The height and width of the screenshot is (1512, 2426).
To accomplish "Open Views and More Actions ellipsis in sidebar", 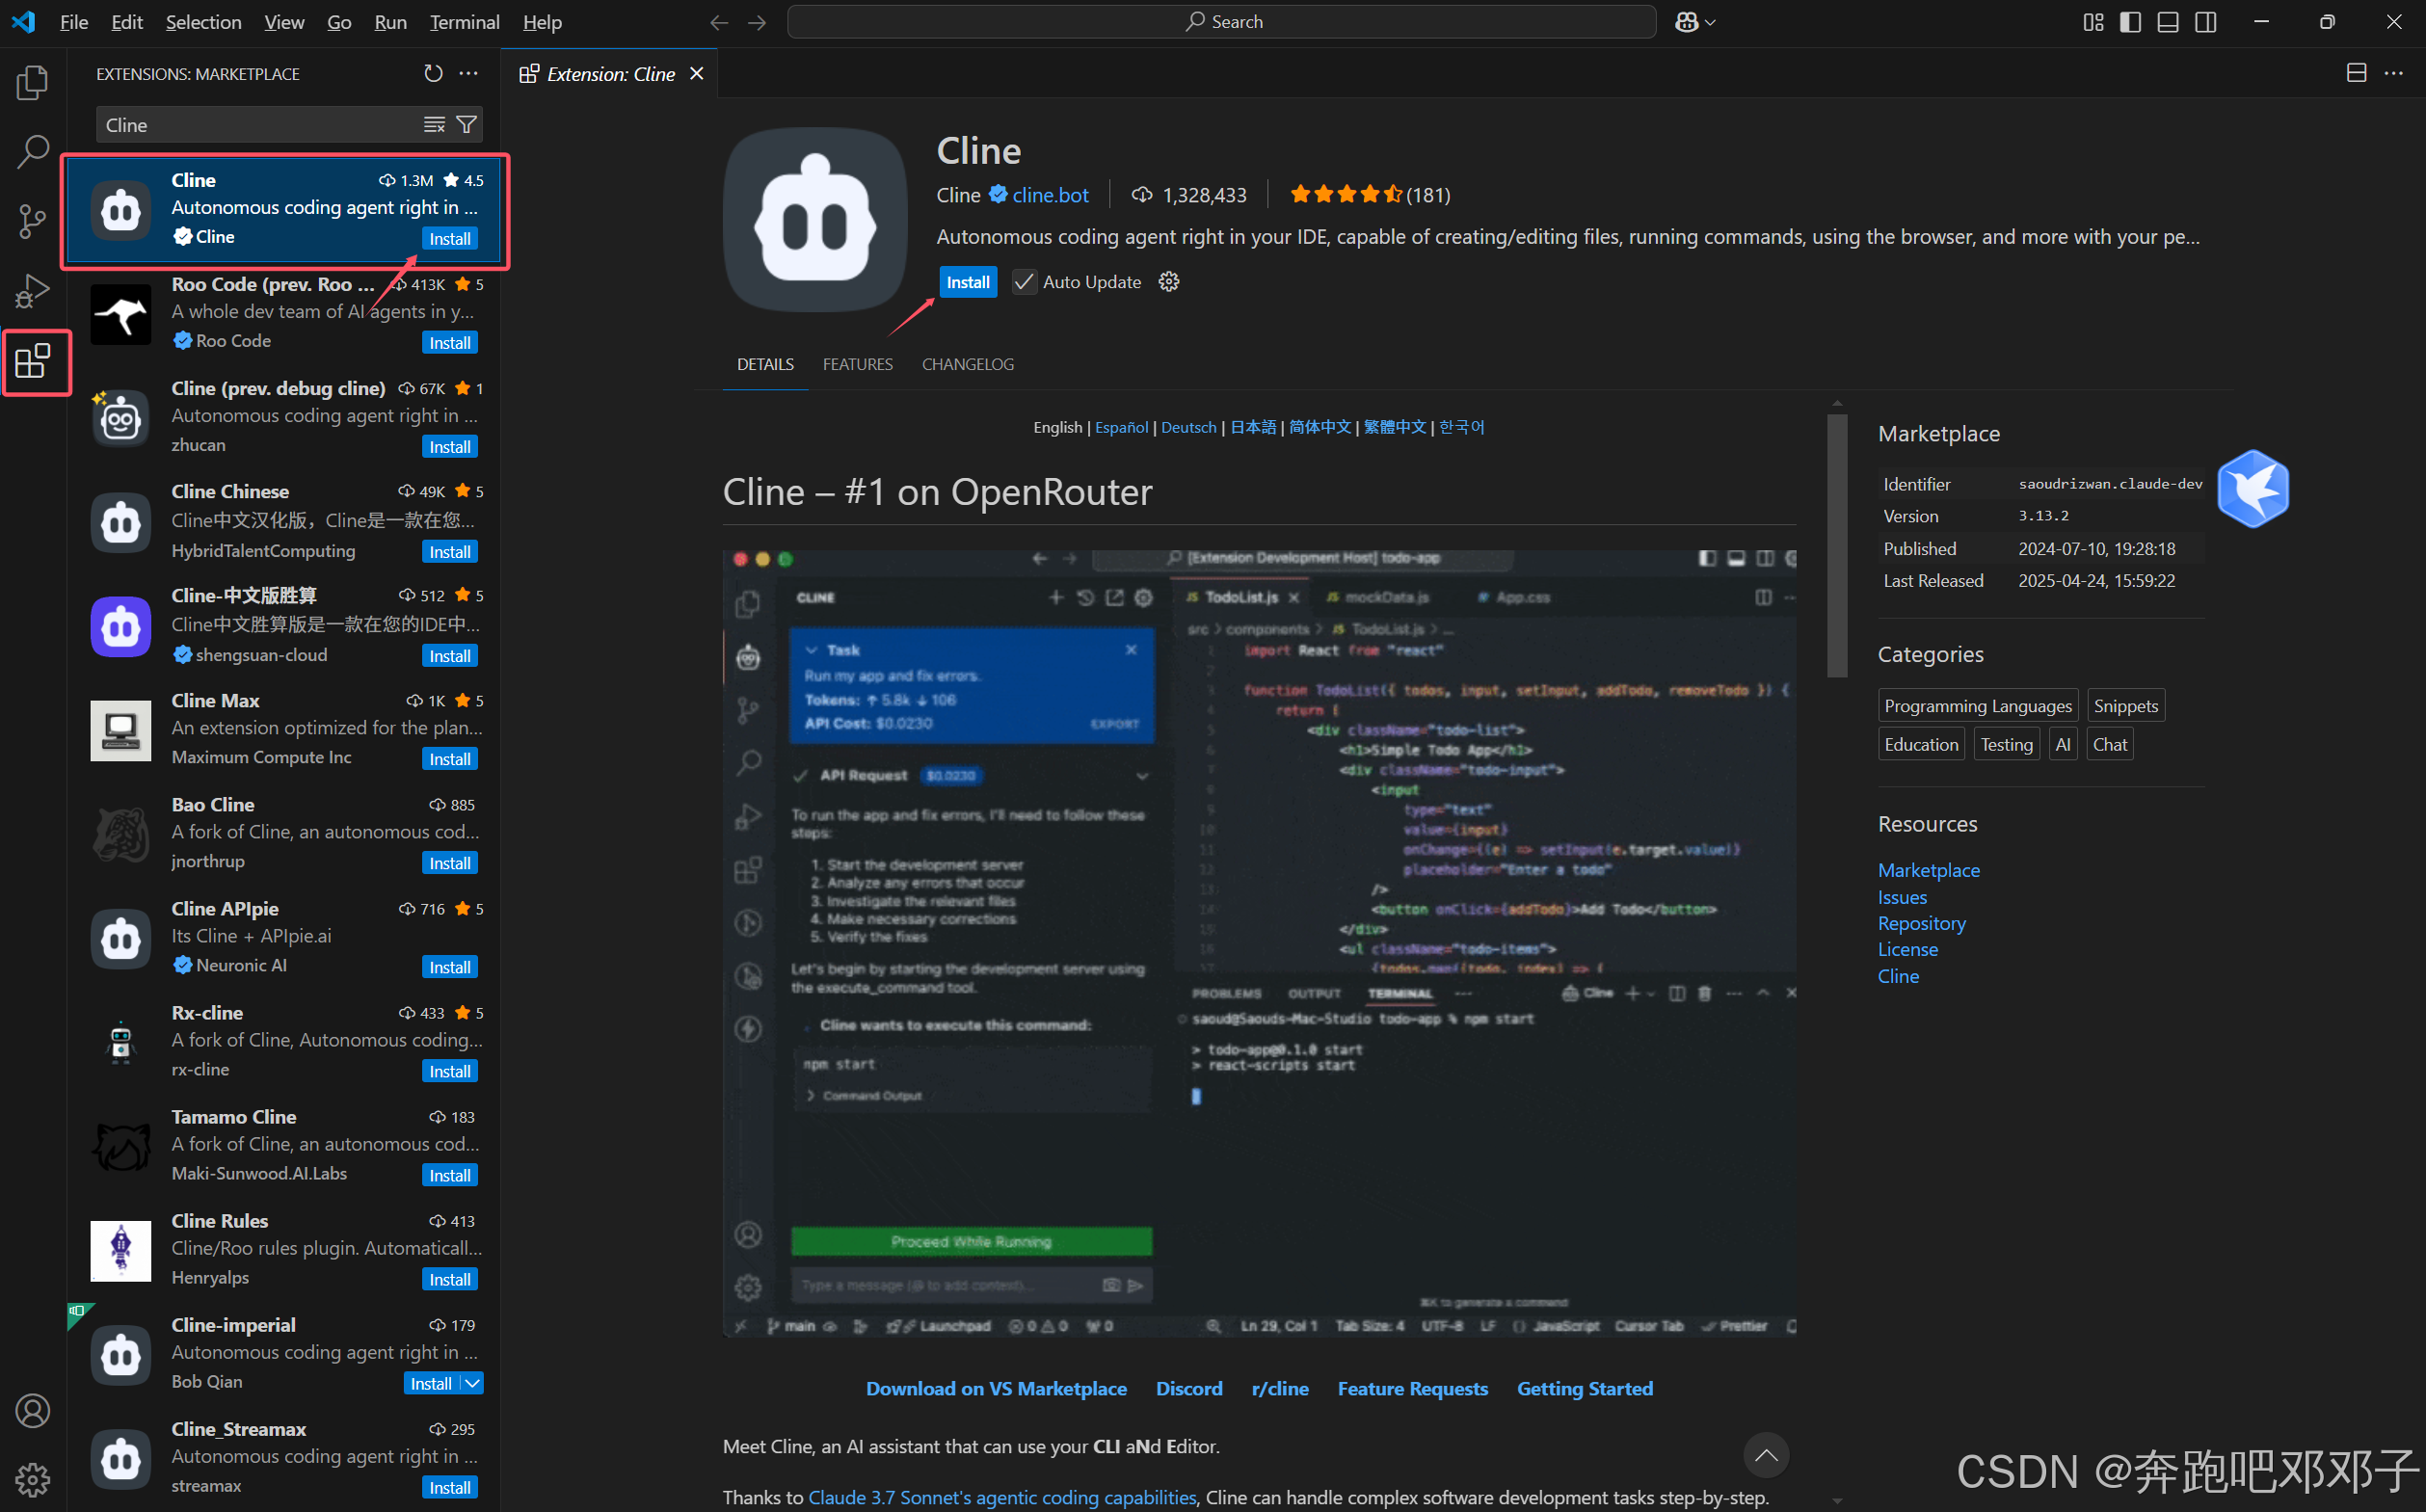I will (x=468, y=73).
